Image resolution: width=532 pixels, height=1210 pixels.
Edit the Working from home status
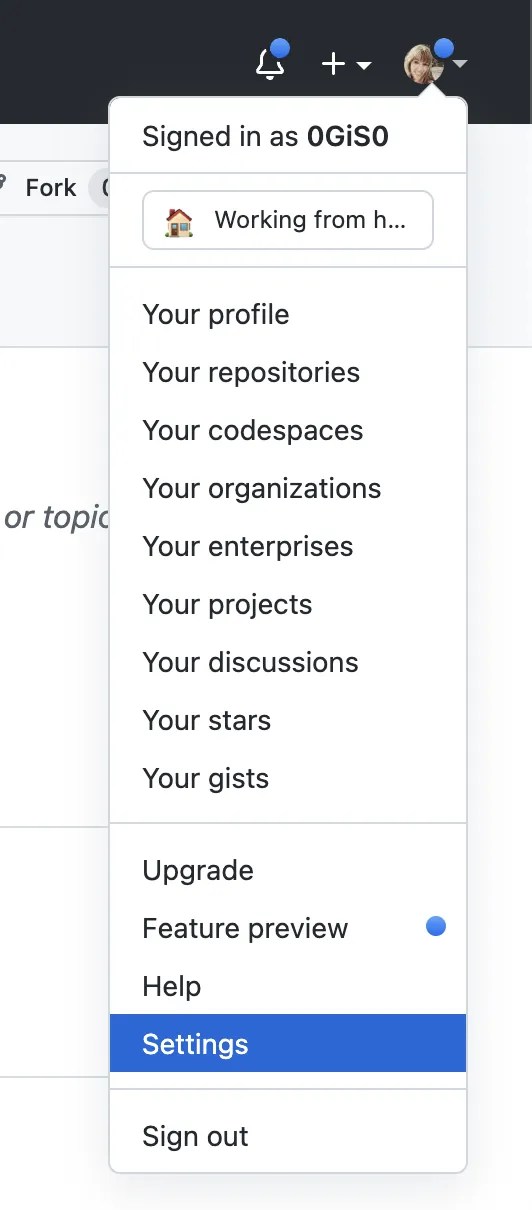[288, 220]
